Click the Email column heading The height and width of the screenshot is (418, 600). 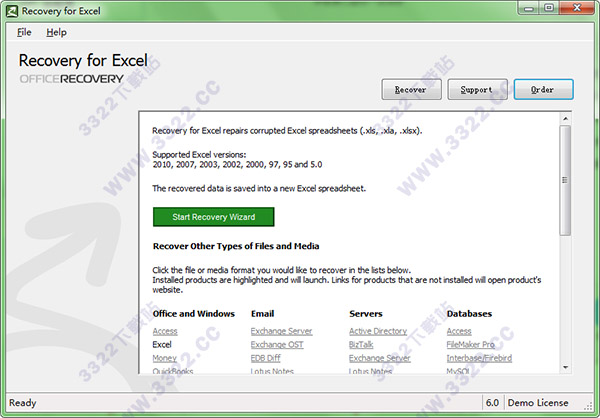[262, 314]
